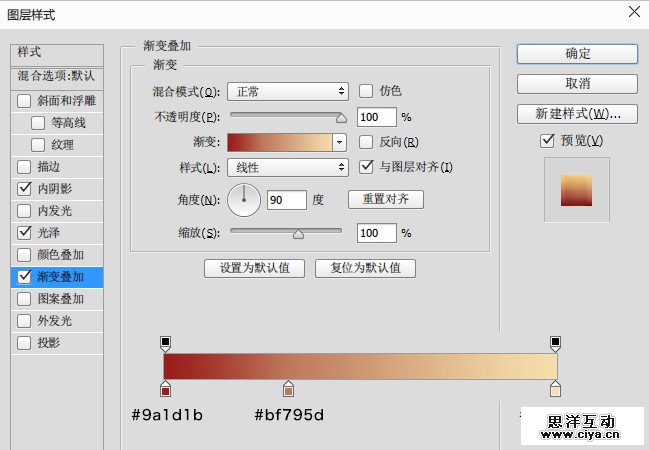
Task: Click the 缩放 value field showing 100
Action: point(377,233)
